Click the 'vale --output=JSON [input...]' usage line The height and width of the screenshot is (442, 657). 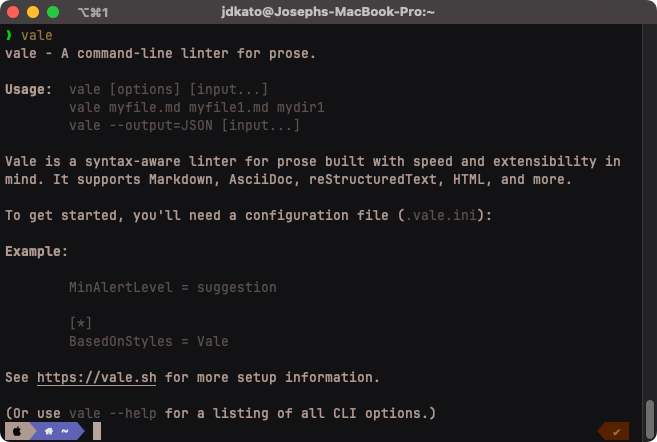184,125
